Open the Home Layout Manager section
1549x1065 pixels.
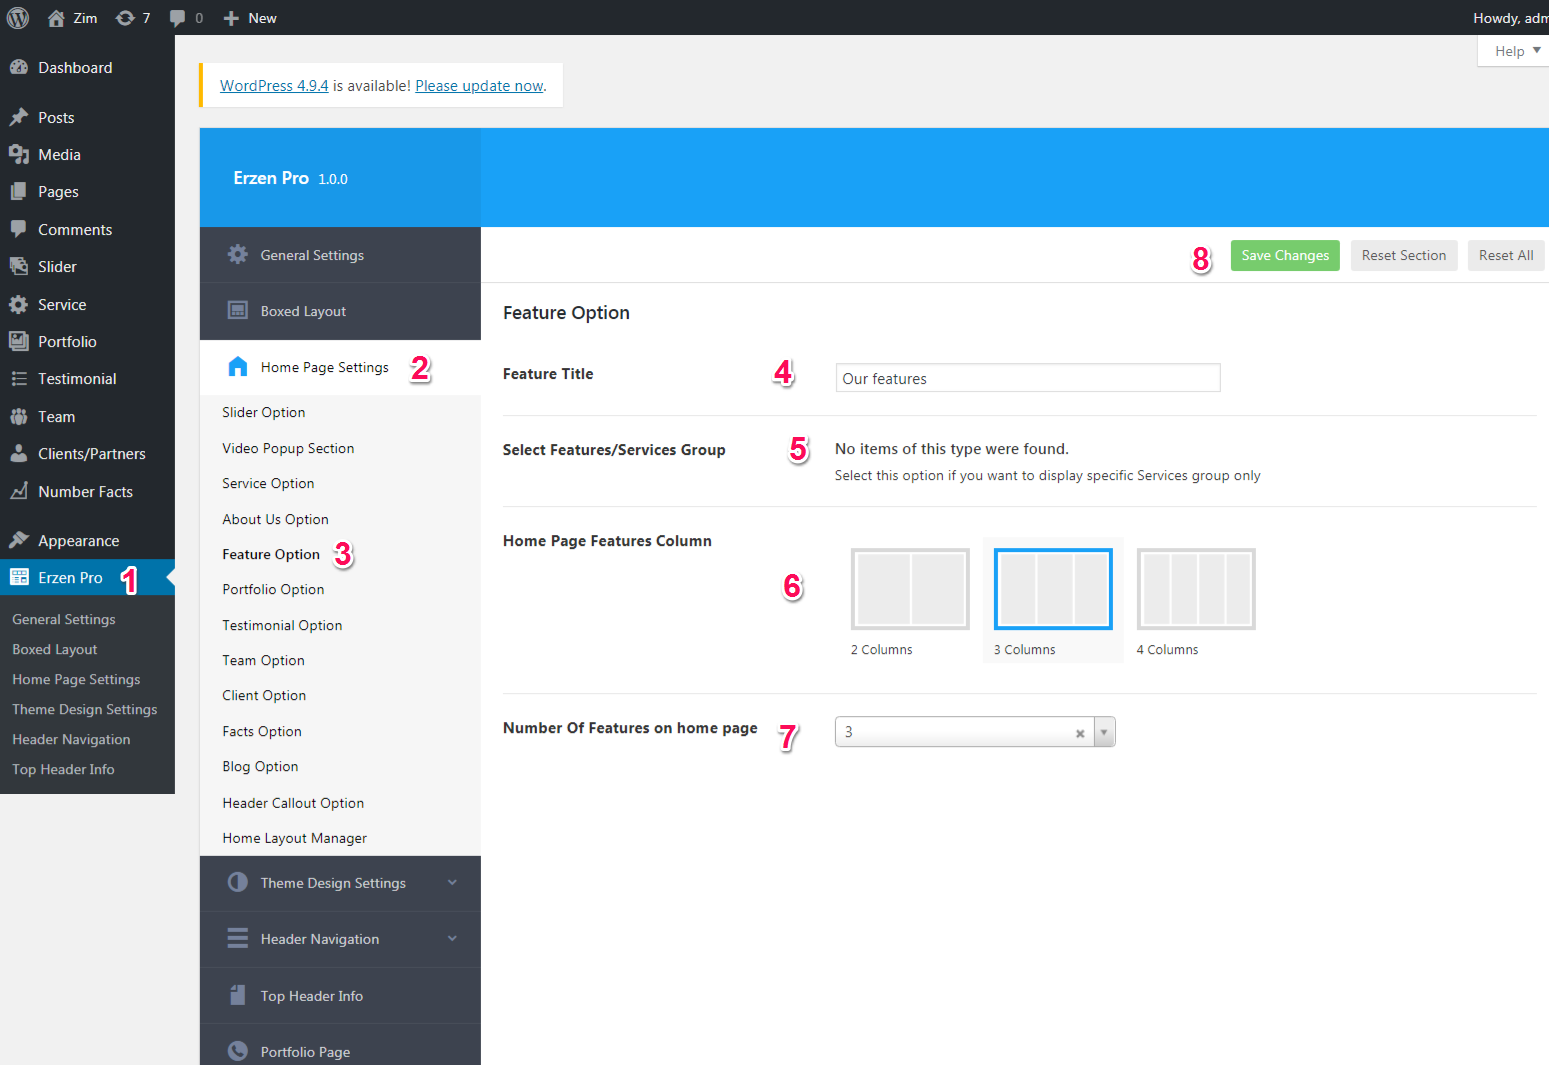click(x=294, y=838)
